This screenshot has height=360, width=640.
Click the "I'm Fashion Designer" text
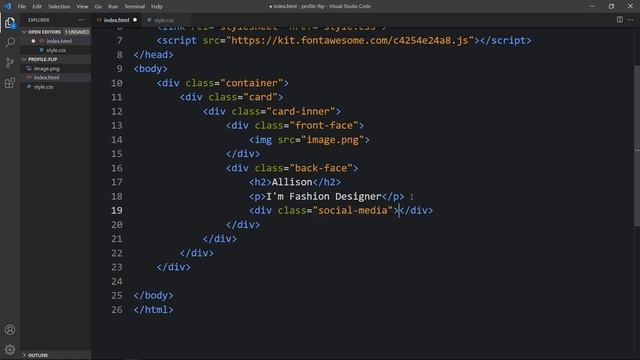[324, 197]
